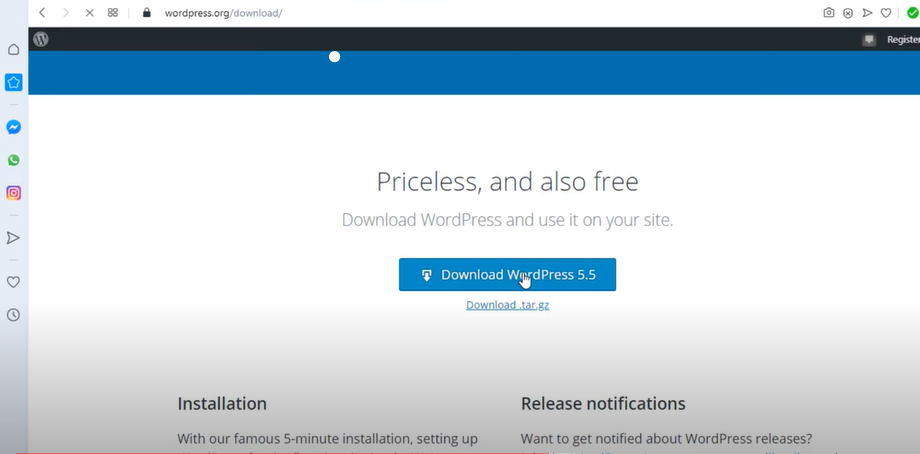
Task: Click the Release notifications heading
Action: 603,404
